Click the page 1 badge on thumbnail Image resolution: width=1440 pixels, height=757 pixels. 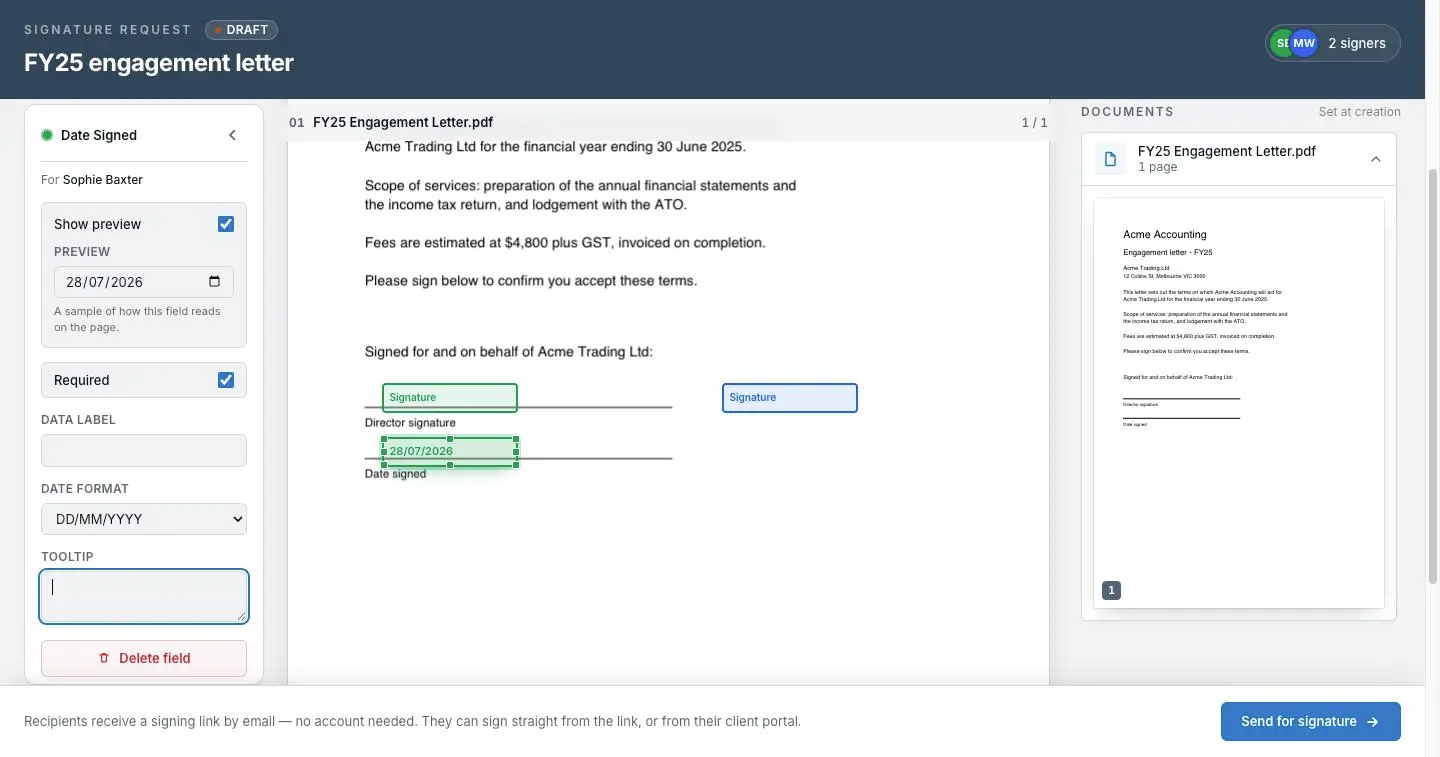(1111, 591)
